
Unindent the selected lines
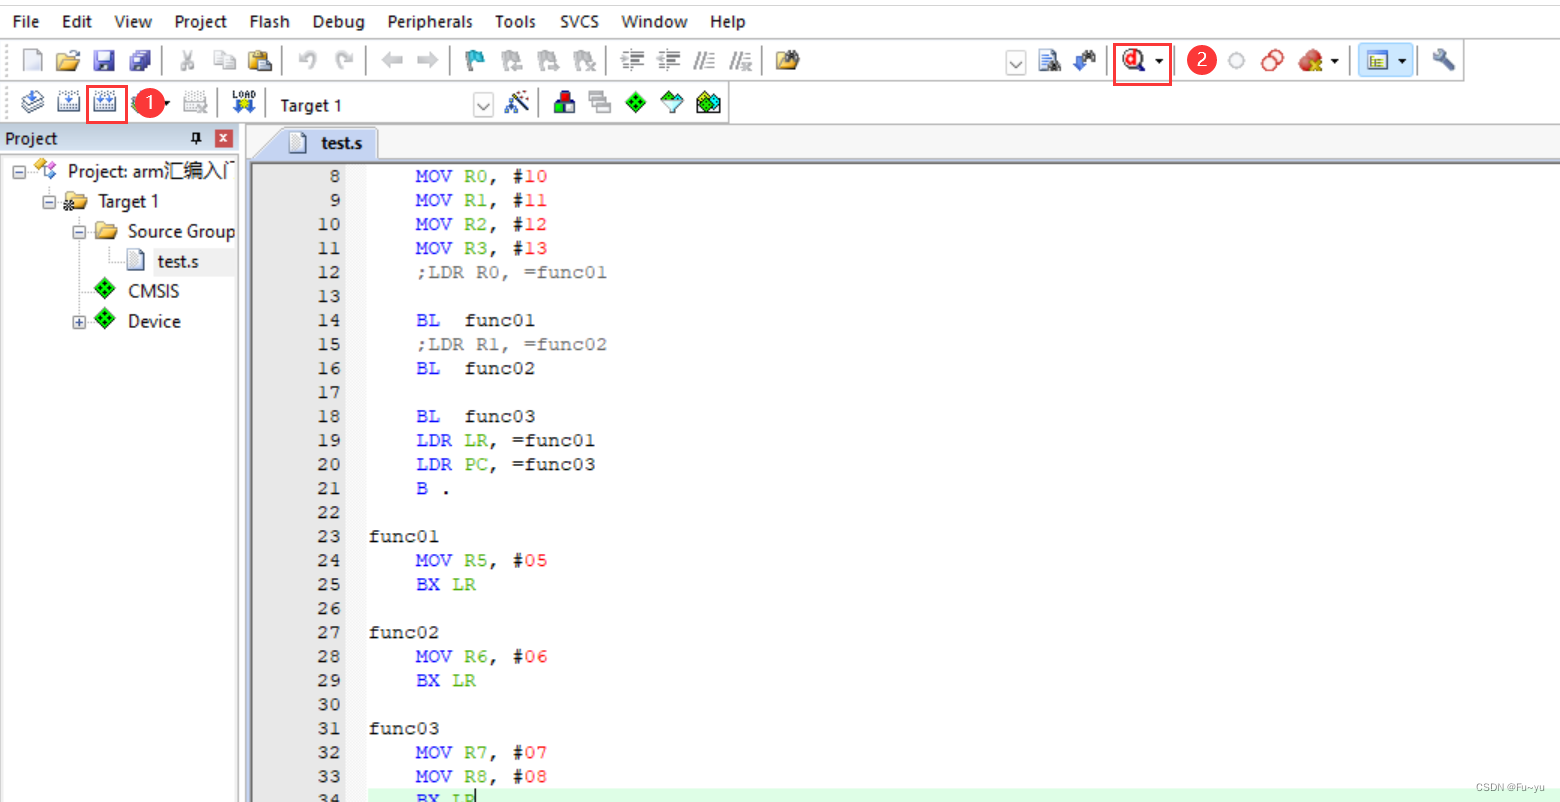tap(668, 61)
